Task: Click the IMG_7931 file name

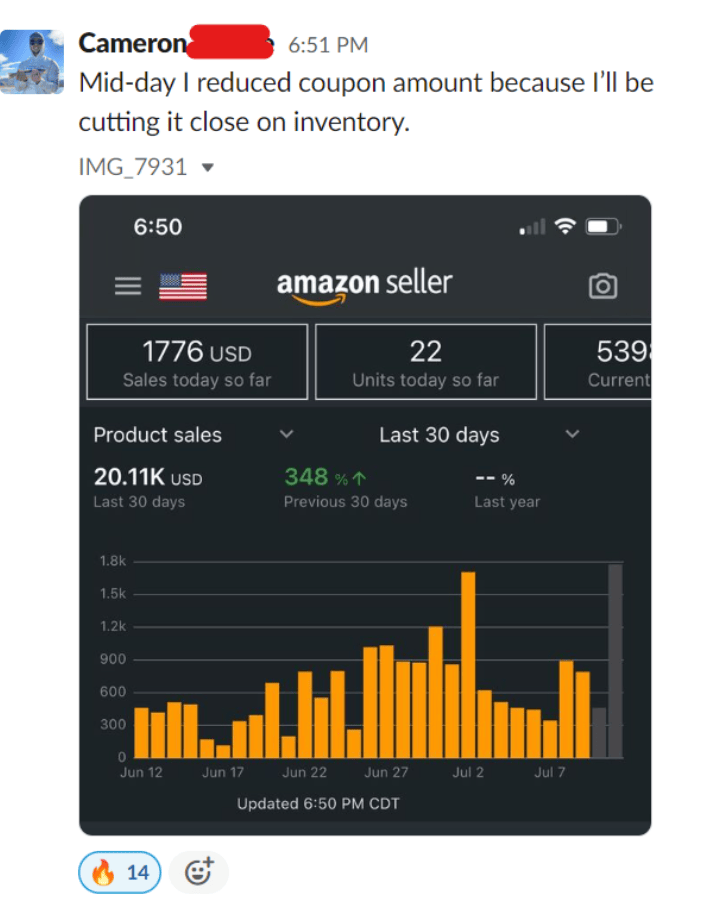Action: 133,167
